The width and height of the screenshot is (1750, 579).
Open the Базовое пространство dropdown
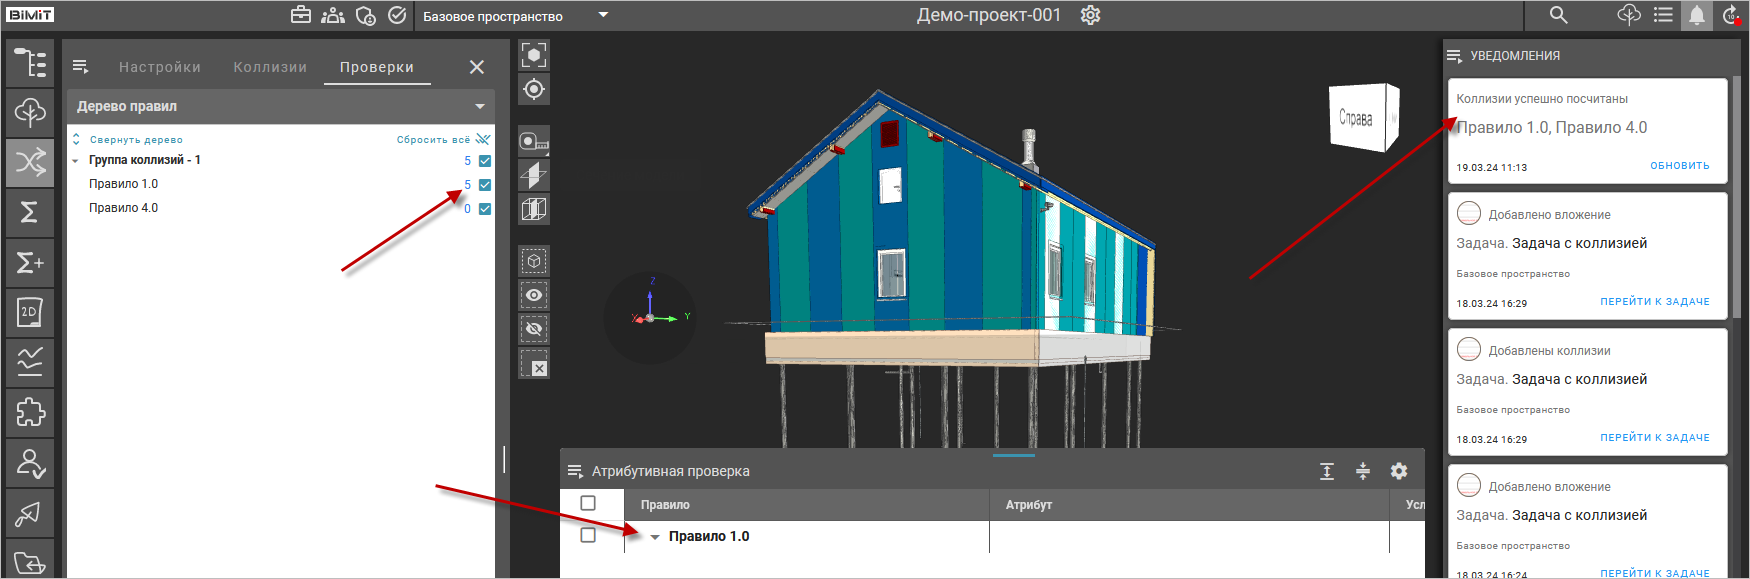(603, 15)
